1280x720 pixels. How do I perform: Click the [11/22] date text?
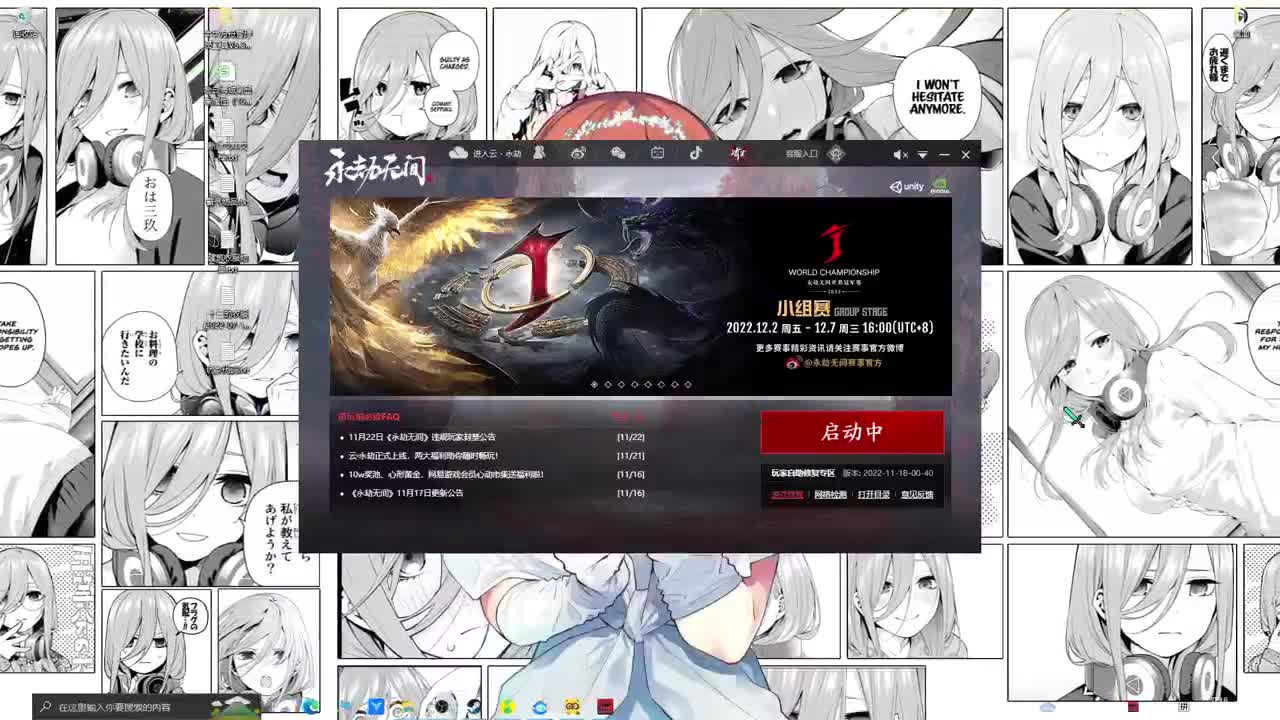click(631, 437)
